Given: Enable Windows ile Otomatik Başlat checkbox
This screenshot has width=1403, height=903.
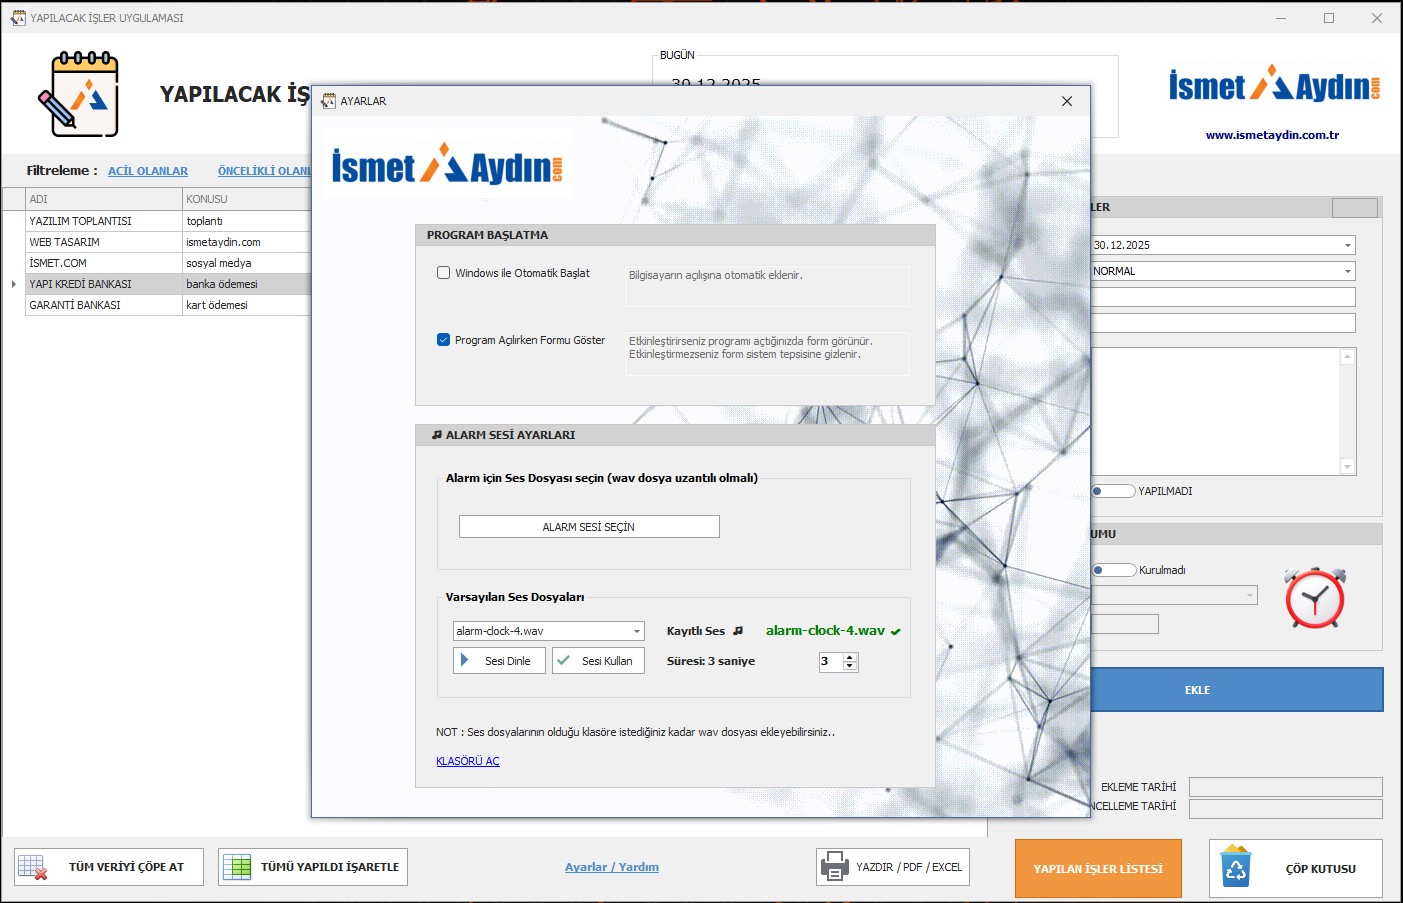Looking at the screenshot, I should 444,273.
